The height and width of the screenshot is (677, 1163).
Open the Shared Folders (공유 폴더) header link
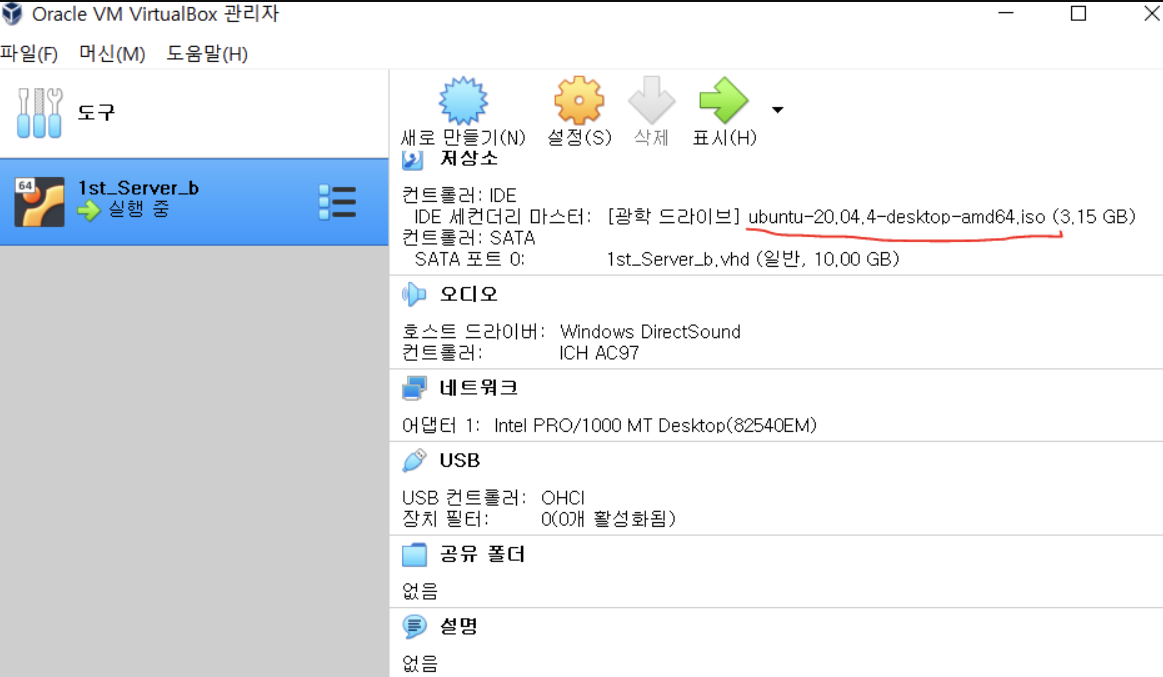(x=482, y=554)
